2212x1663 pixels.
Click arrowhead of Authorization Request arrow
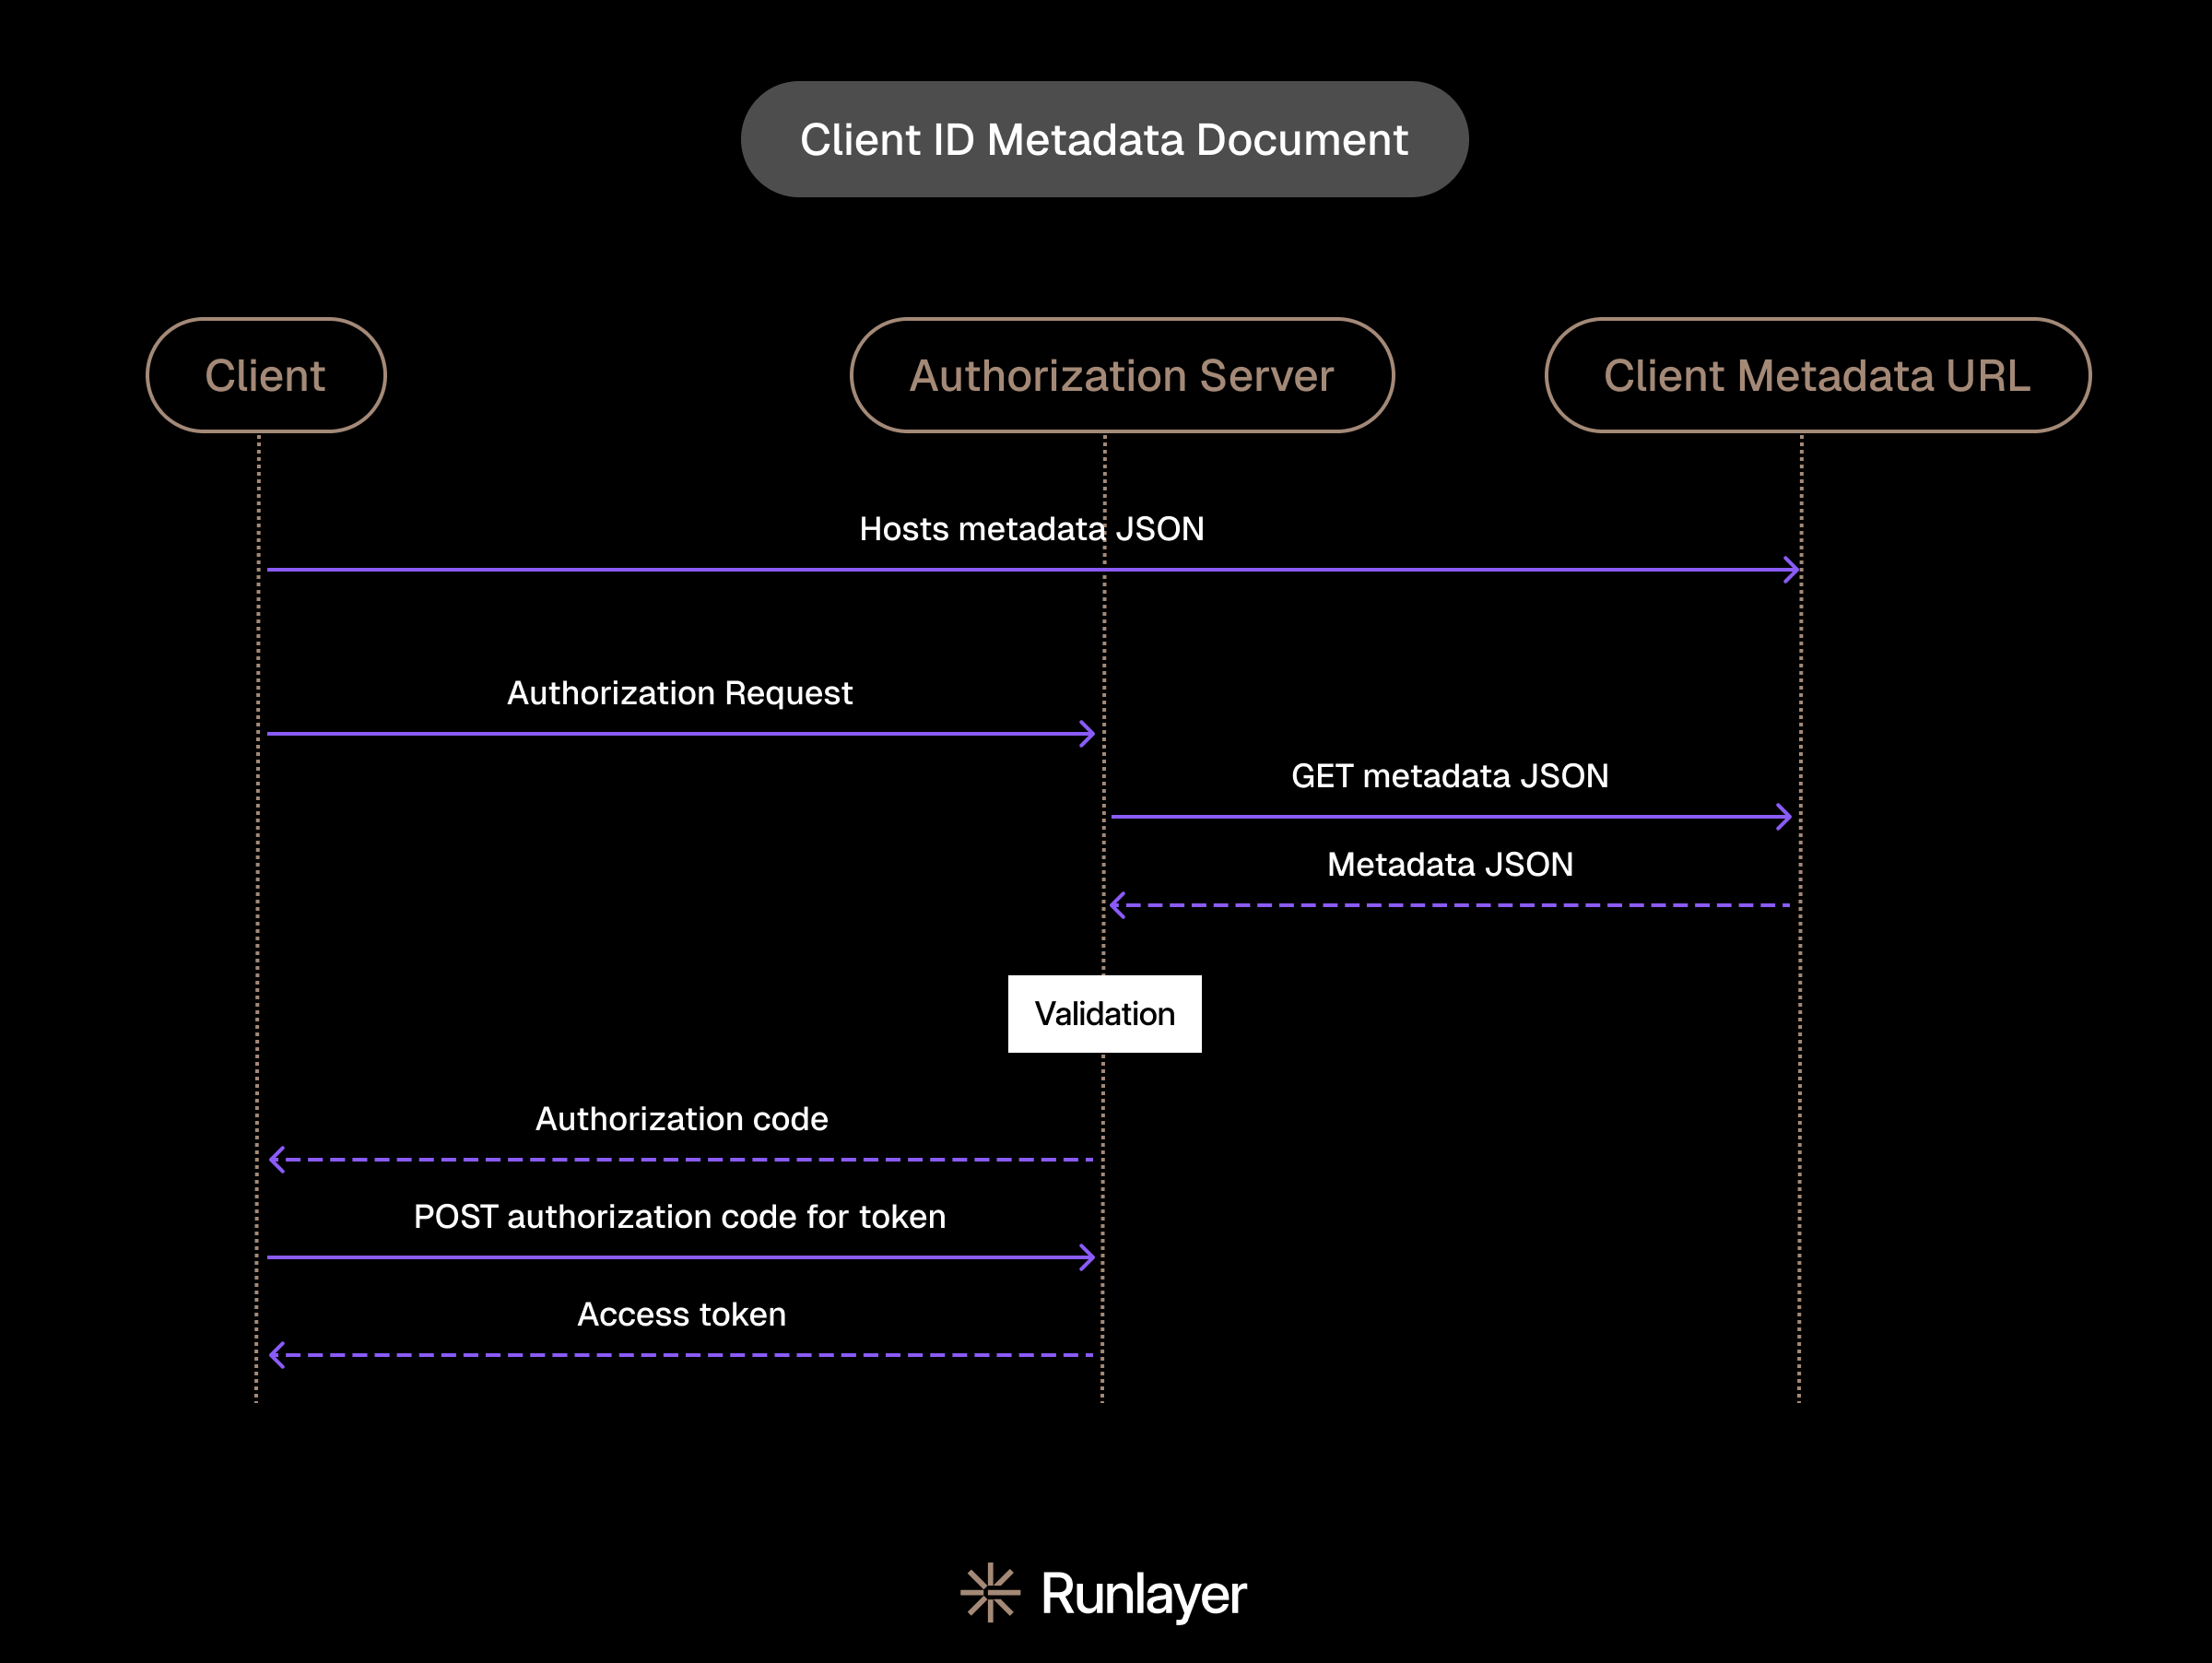tap(1089, 734)
